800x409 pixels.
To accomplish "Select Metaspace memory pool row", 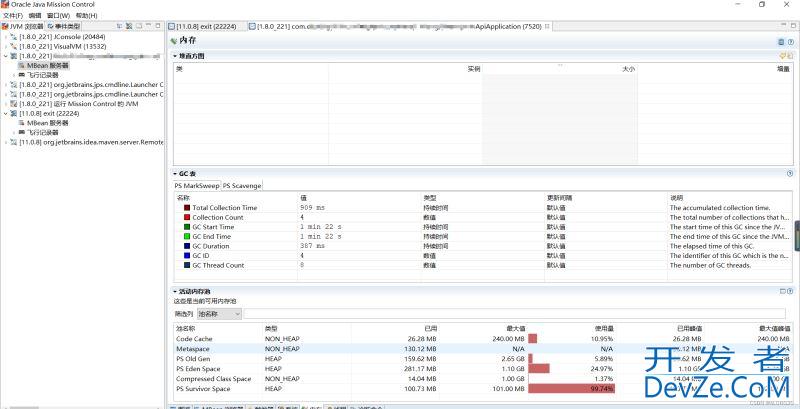I will coord(483,349).
